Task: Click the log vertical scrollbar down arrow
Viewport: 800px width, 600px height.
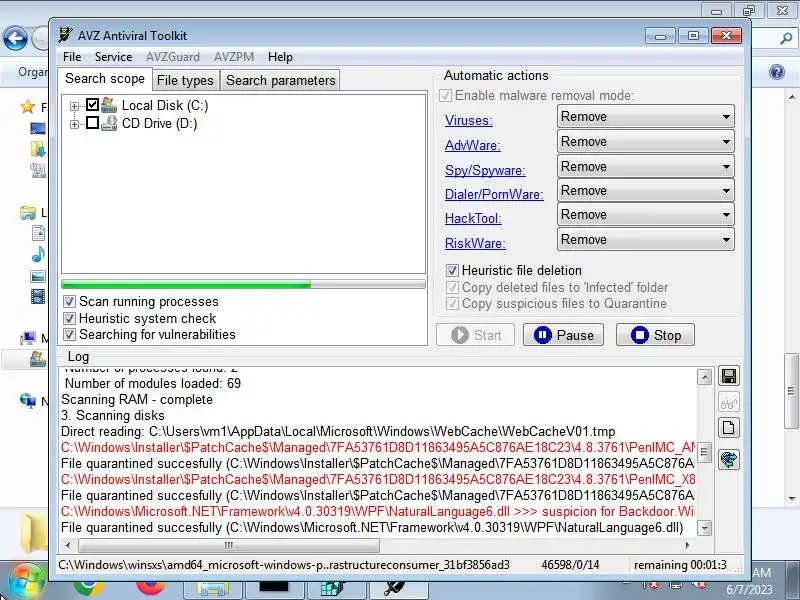Action: point(705,528)
